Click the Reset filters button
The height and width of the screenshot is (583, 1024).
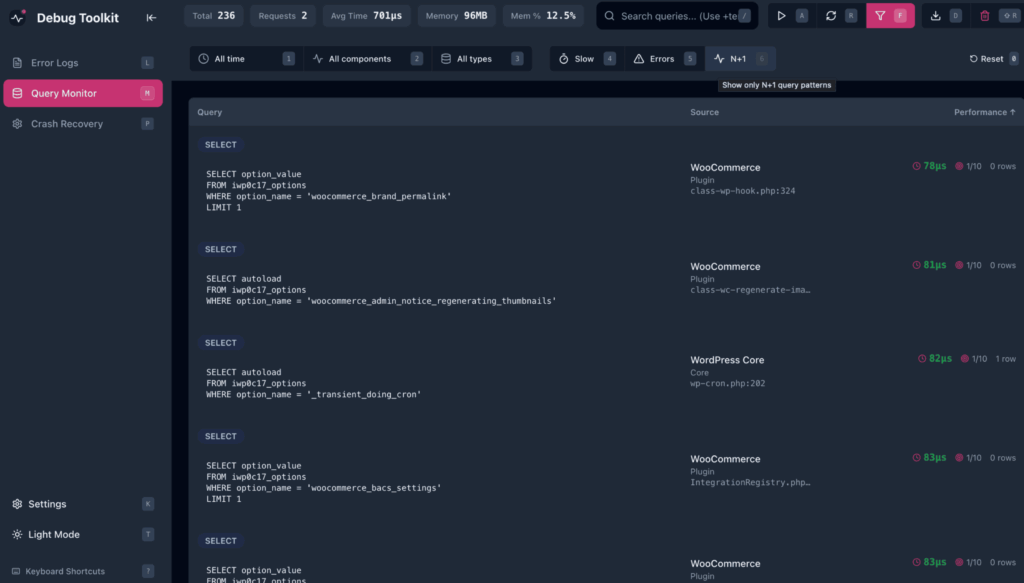(x=986, y=58)
